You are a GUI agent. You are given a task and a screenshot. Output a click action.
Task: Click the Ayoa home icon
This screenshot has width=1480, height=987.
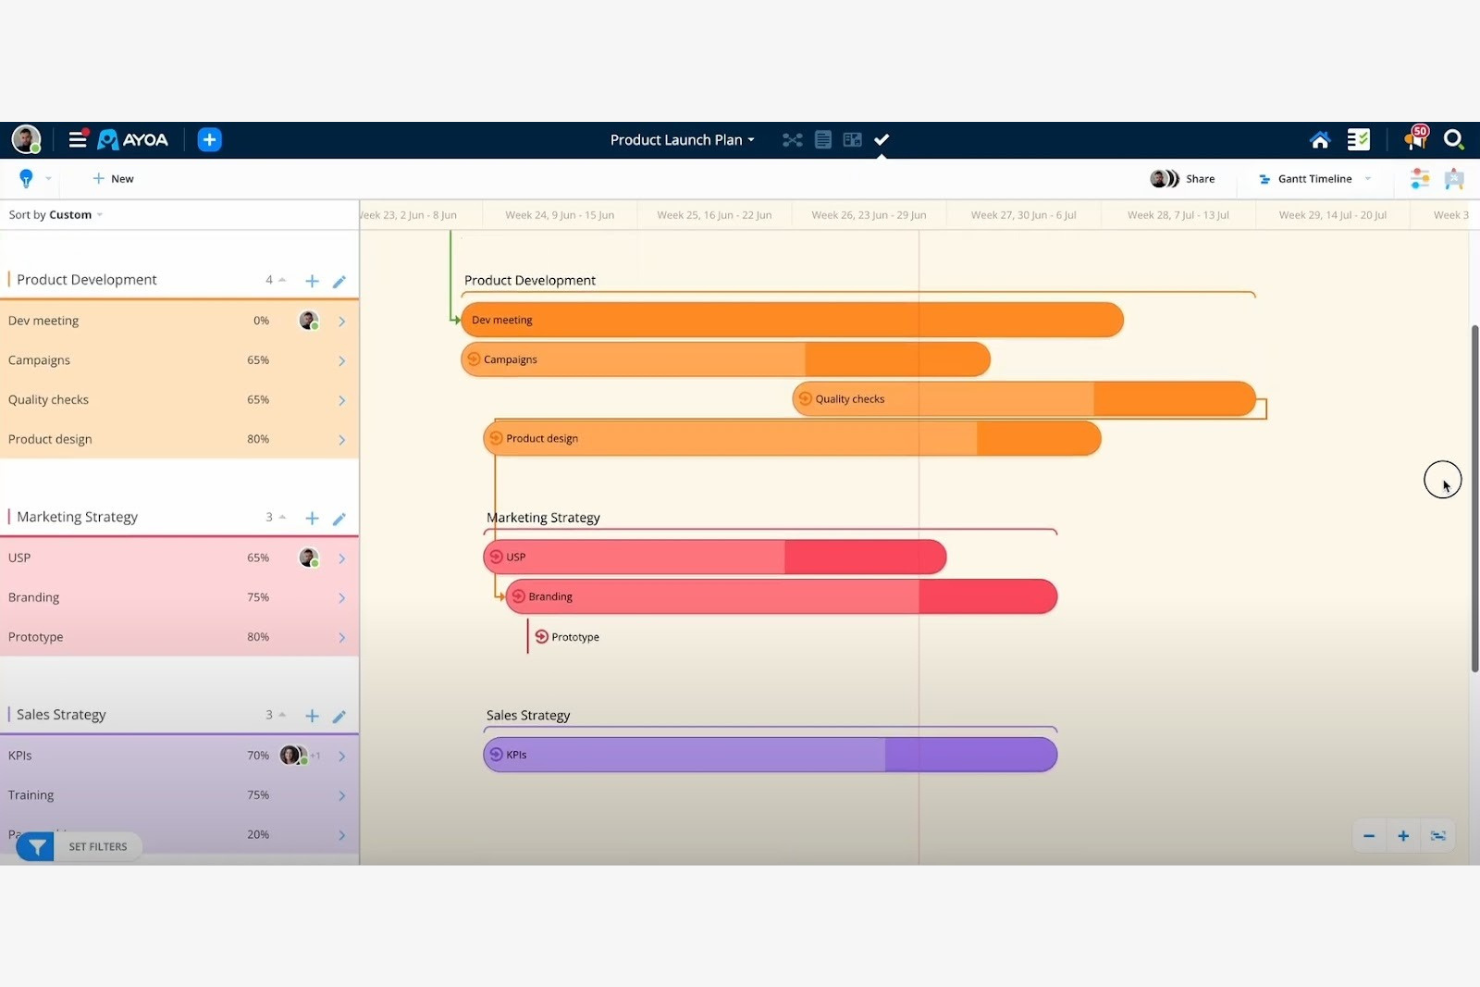click(1319, 139)
